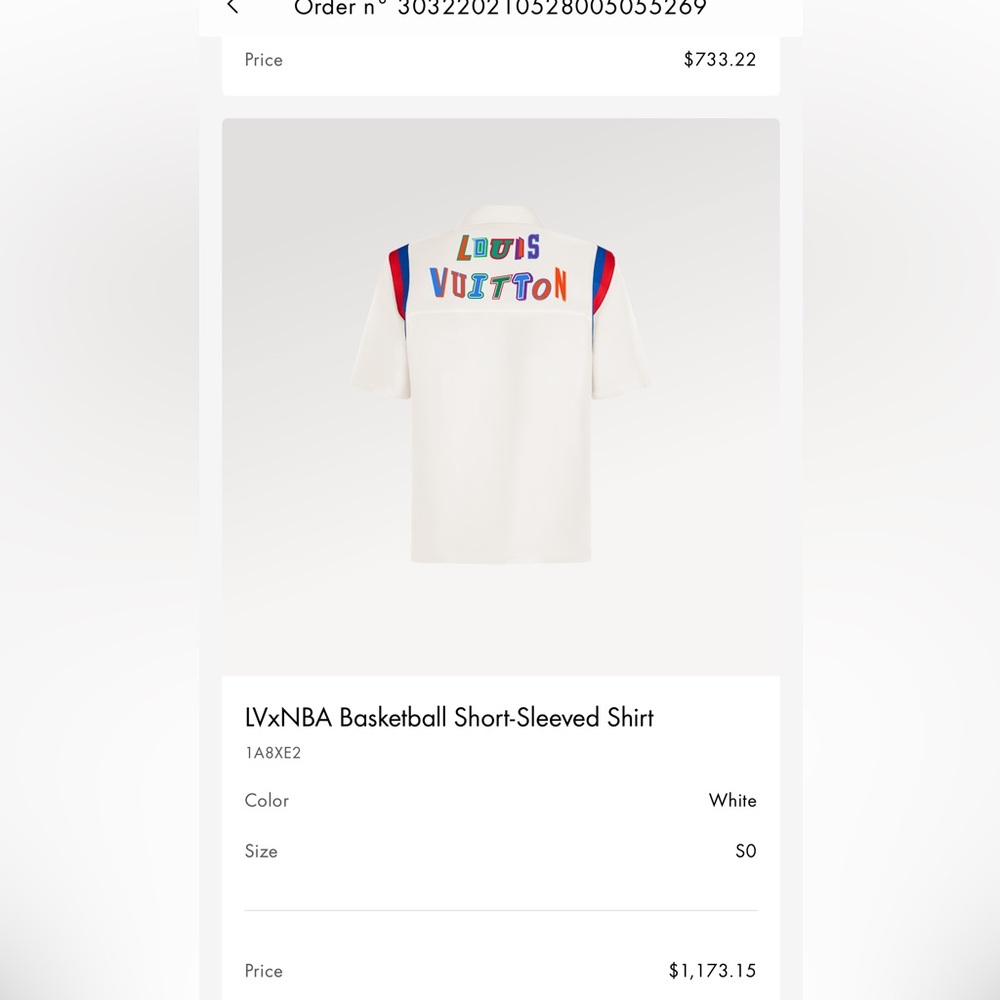Click the Size label
This screenshot has height=1000, width=1000.
[261, 851]
